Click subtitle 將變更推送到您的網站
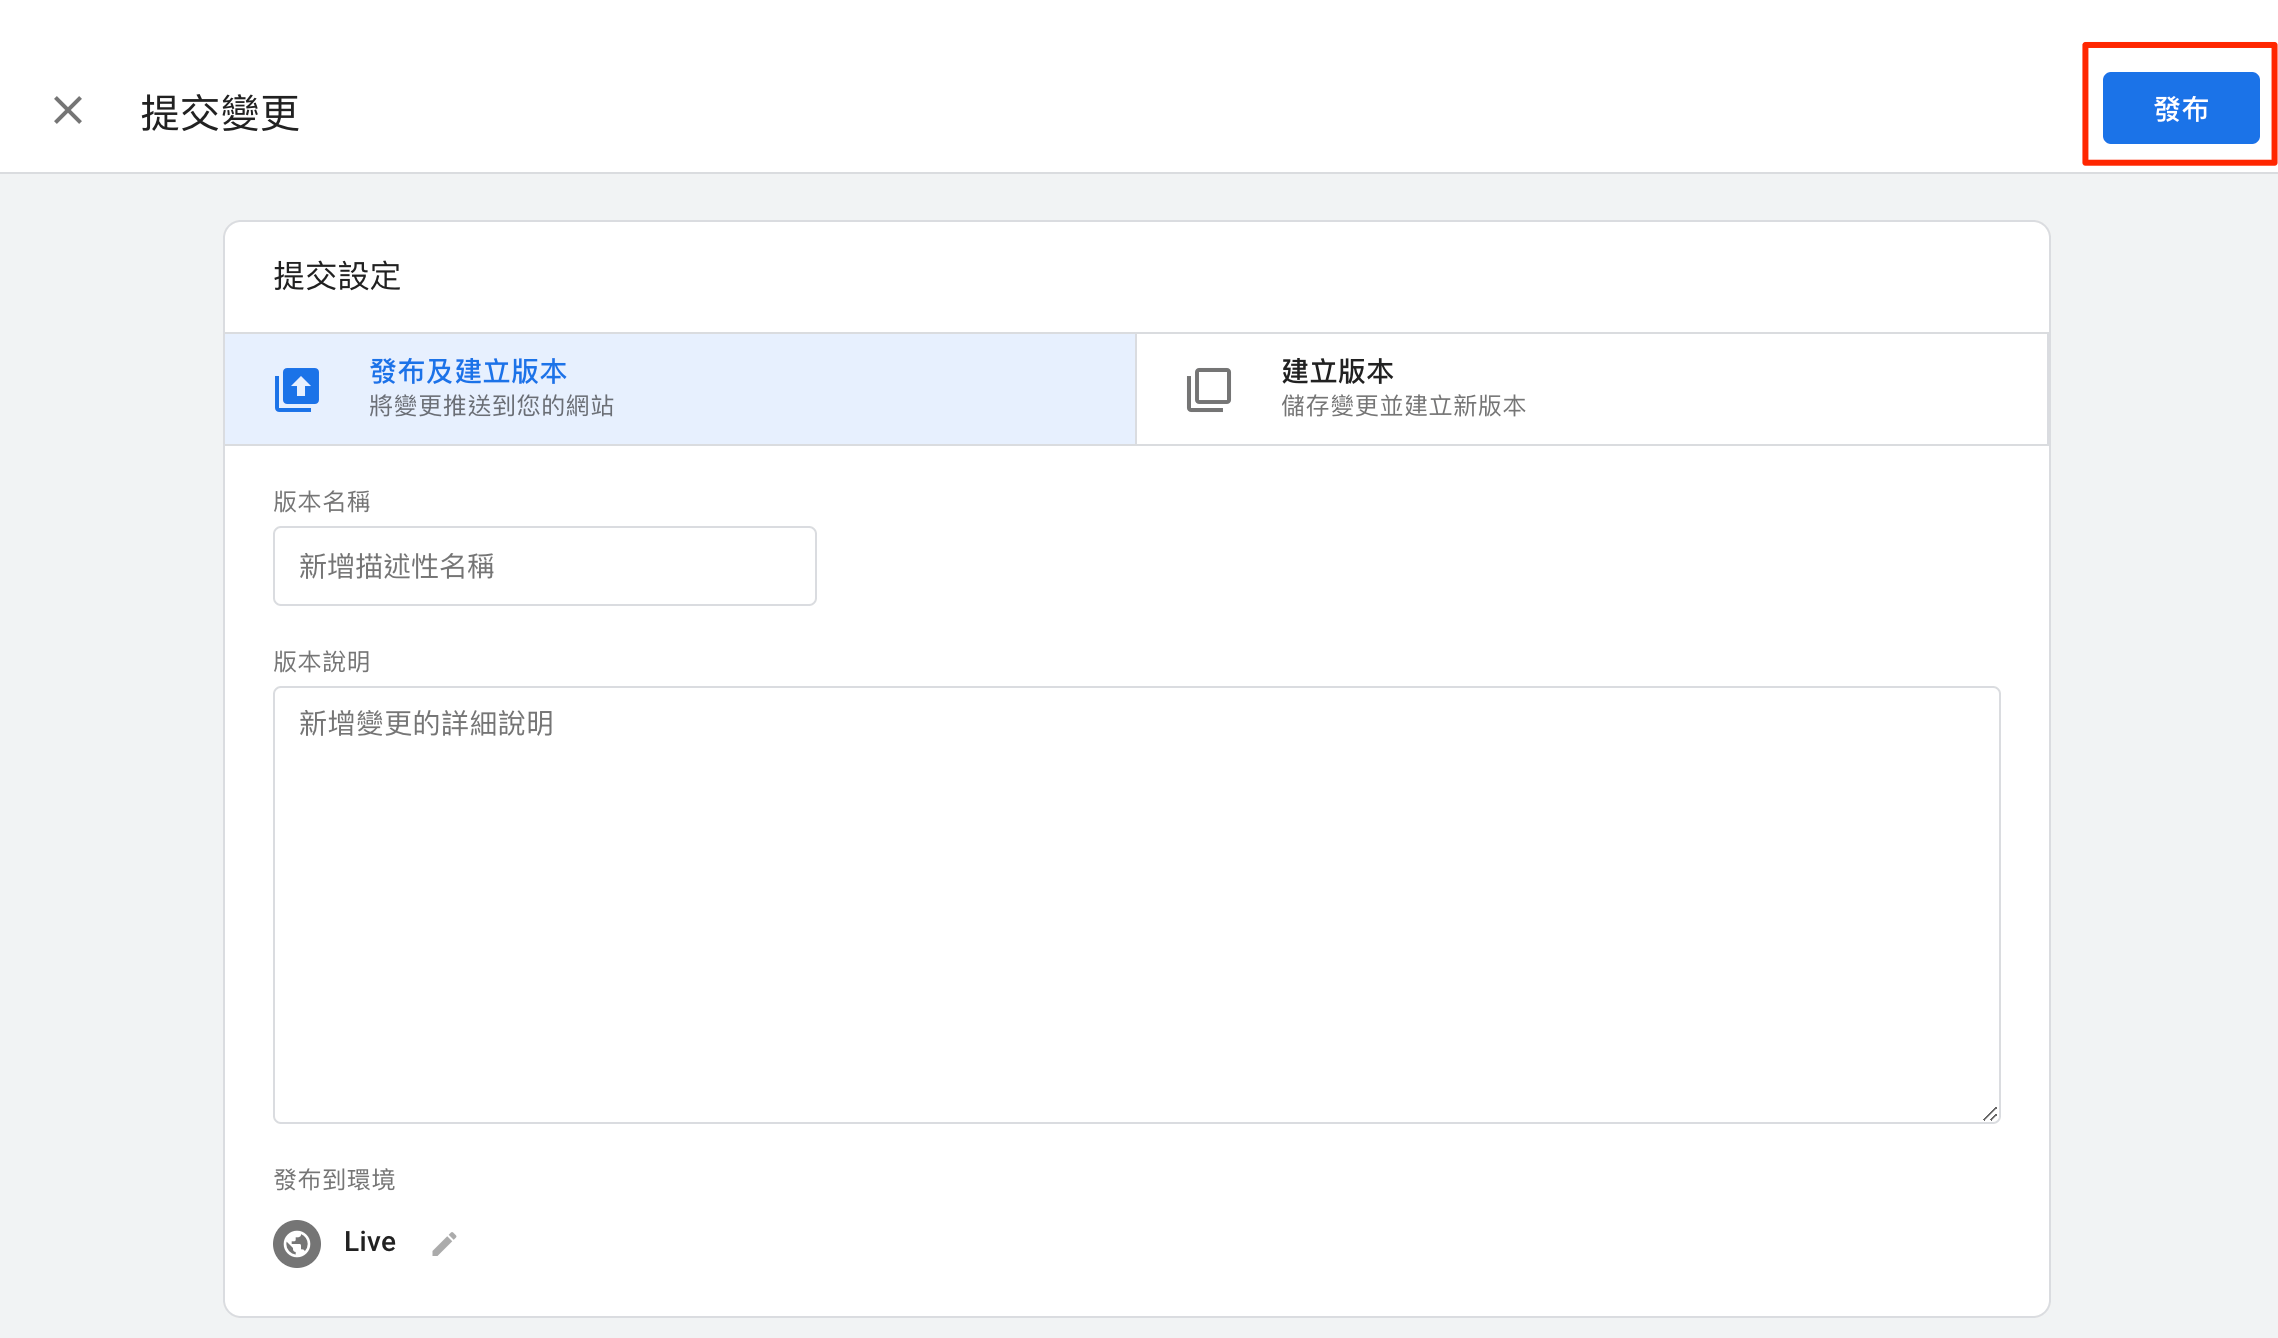This screenshot has width=2278, height=1338. 491,406
